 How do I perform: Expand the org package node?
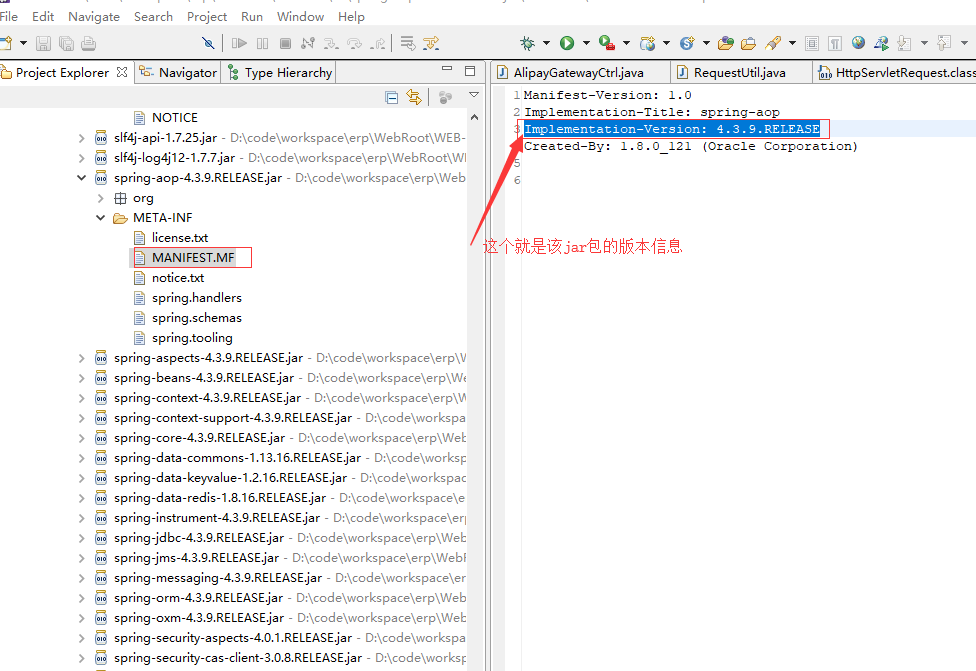click(x=99, y=197)
